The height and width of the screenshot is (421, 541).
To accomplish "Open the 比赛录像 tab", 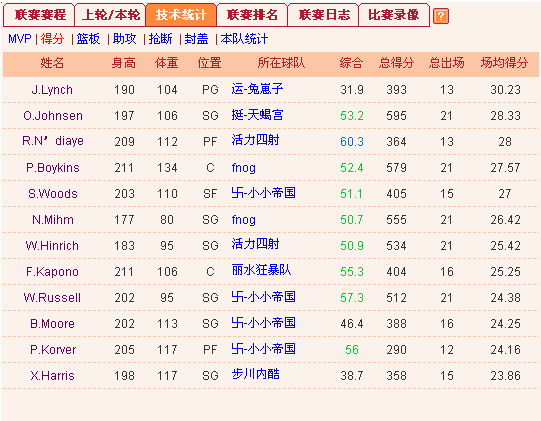I will coord(394,15).
